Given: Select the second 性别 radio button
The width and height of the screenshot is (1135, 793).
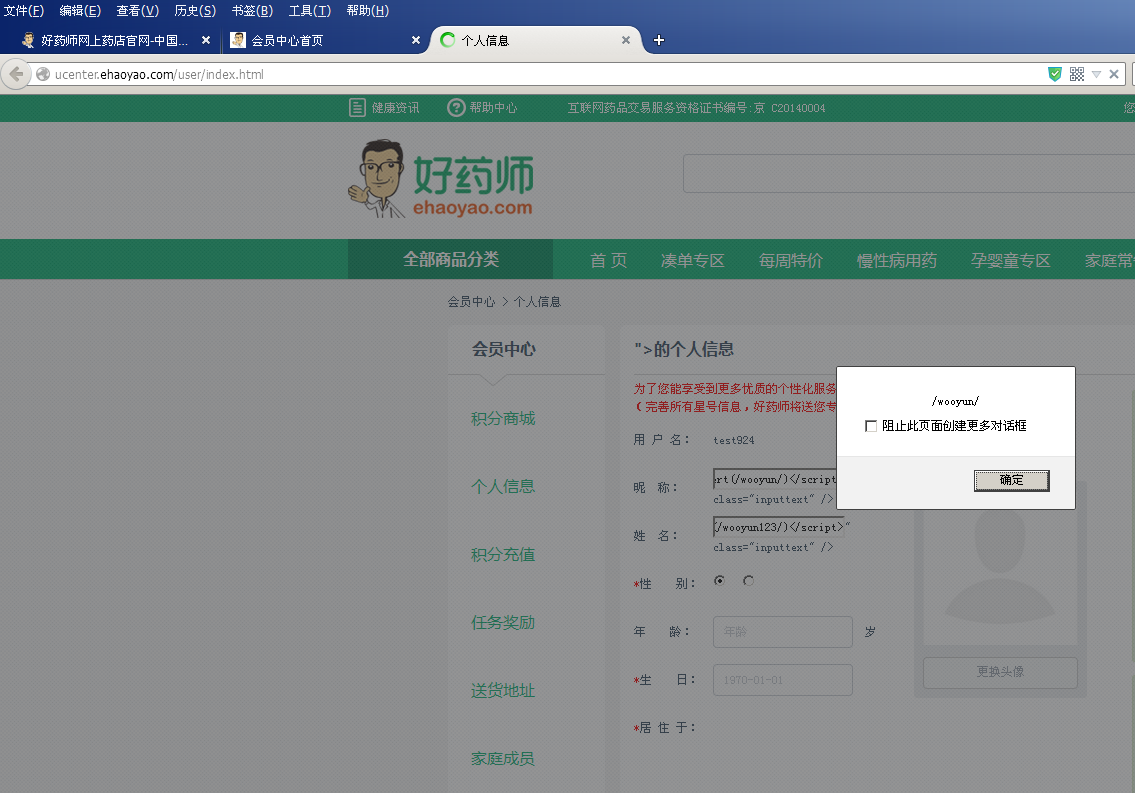Looking at the screenshot, I should point(748,580).
